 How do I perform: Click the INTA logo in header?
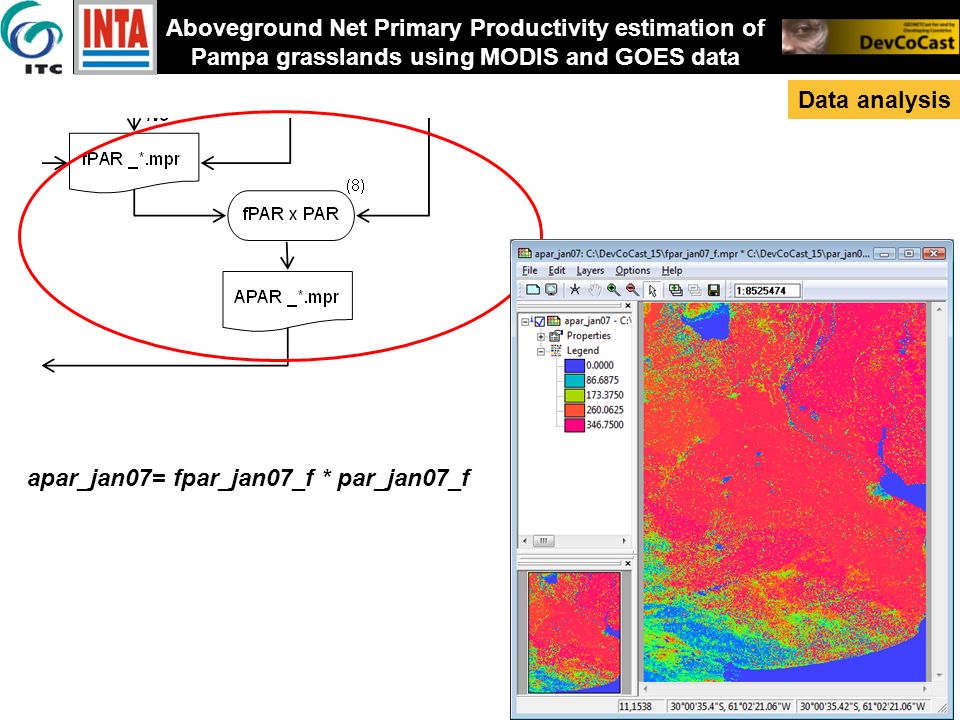click(115, 37)
